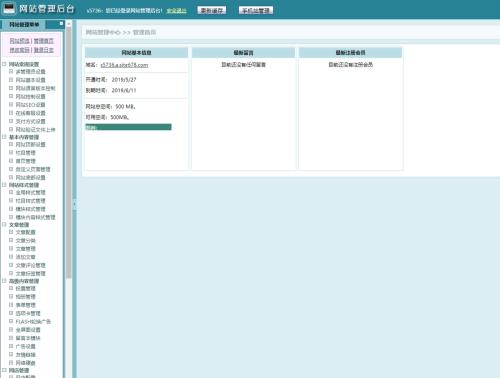The width and height of the screenshot is (500, 378).
Task: Click the 2016/5/27 opening date value
Action: pos(124,80)
